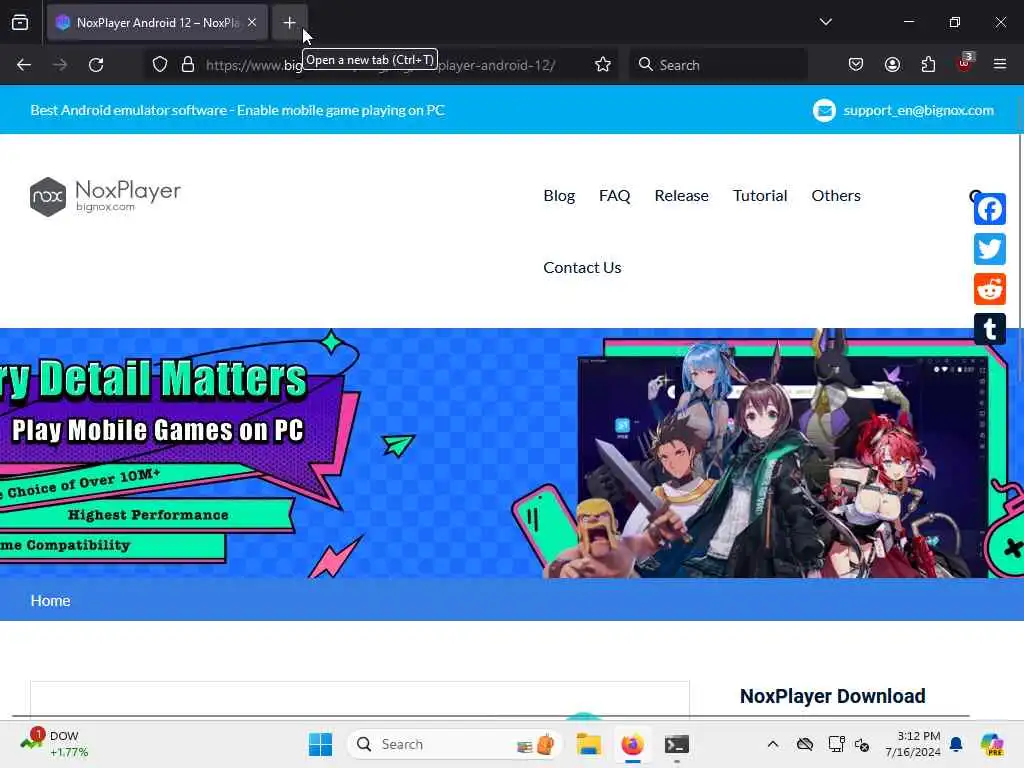Share page on Tumblr
Image resolution: width=1024 pixels, height=768 pixels.
(x=989, y=328)
